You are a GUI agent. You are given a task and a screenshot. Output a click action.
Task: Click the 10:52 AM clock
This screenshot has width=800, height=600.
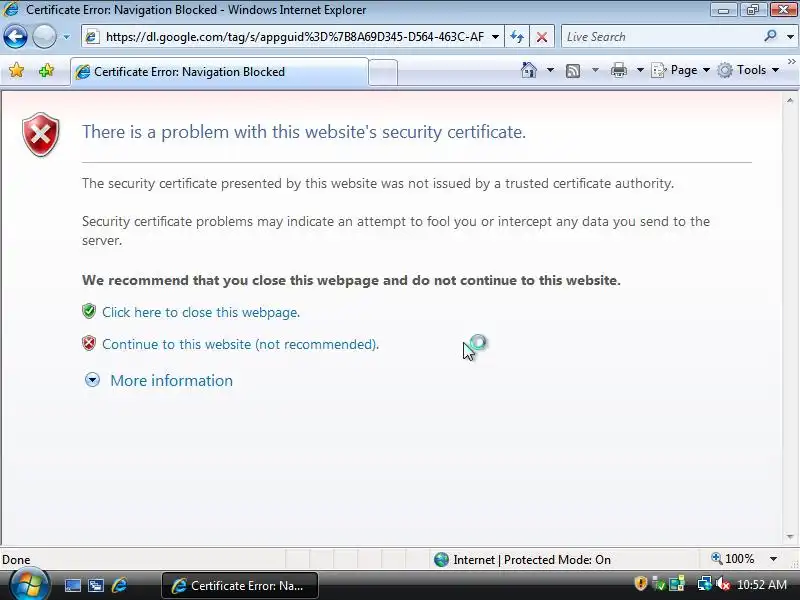click(x=762, y=585)
